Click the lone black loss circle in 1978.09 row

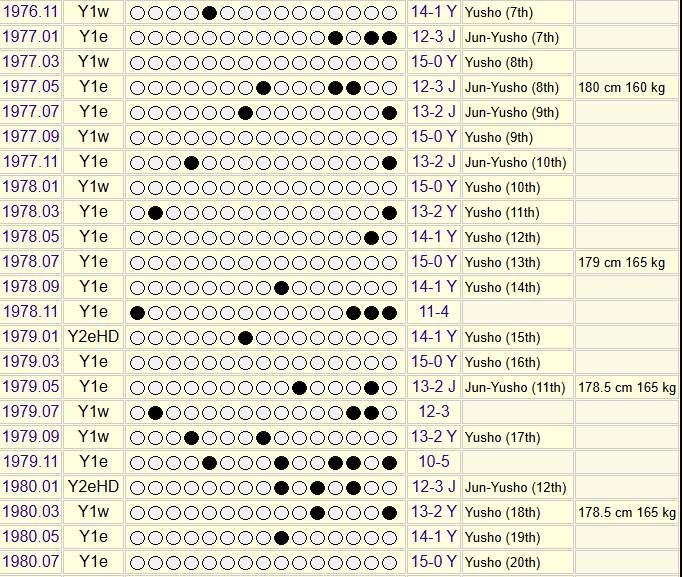(x=281, y=288)
